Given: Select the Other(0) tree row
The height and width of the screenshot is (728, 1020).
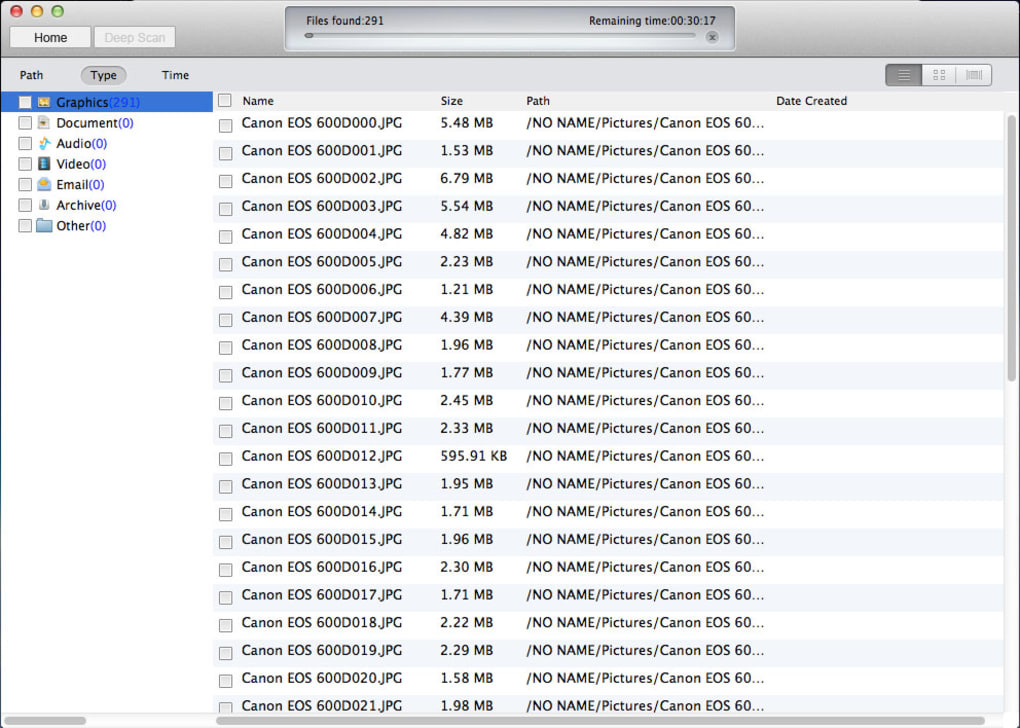Looking at the screenshot, I should click(107, 226).
